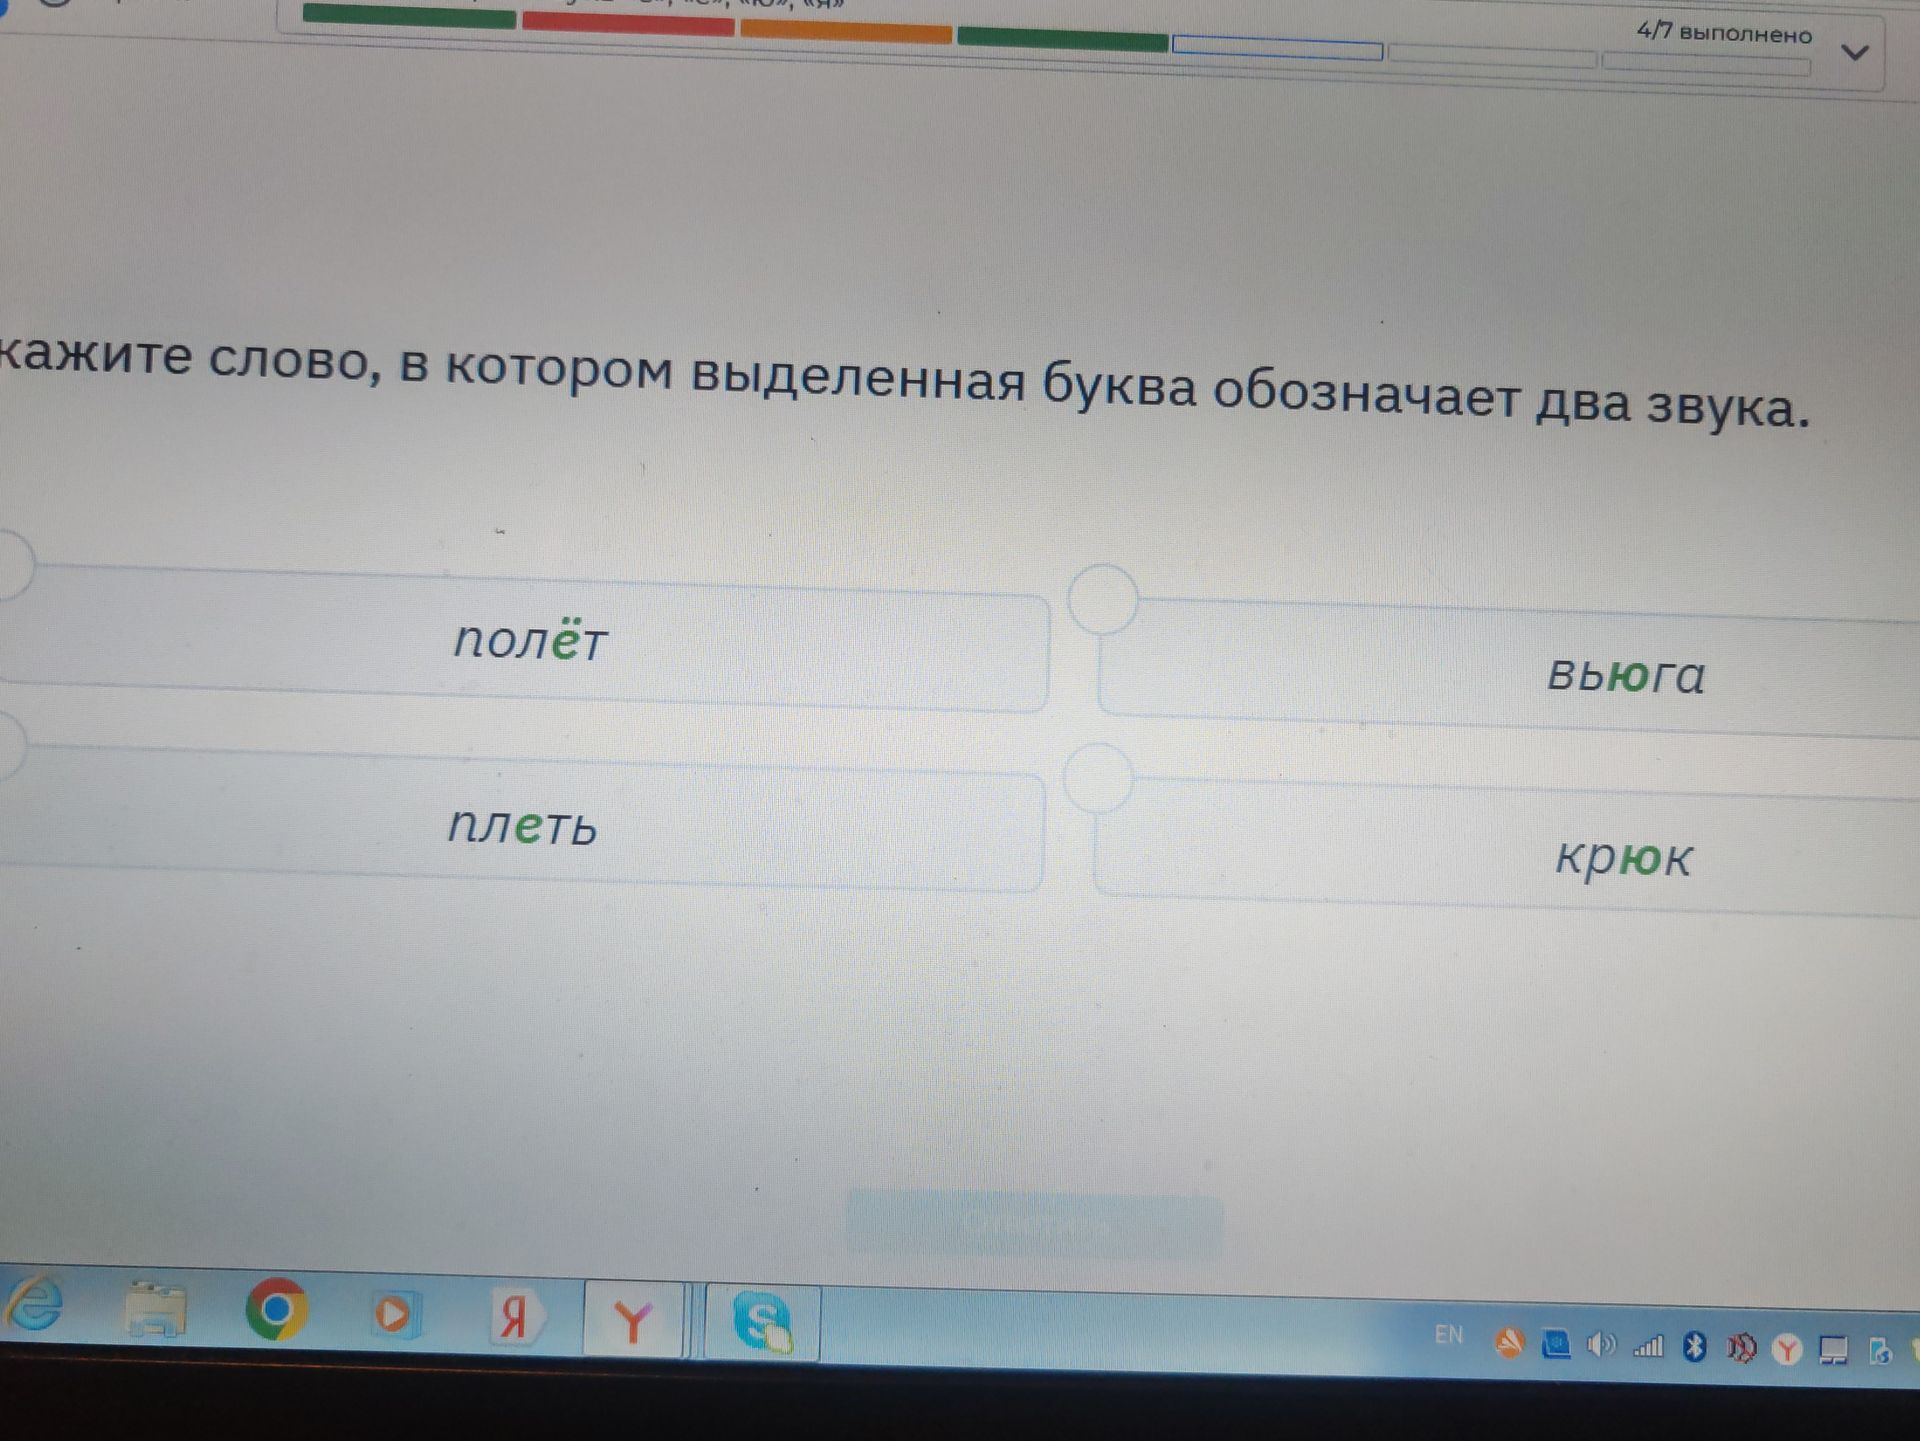Click the current blue-outlined progress segment
Screen dimensions: 1920x1441
tap(1278, 48)
